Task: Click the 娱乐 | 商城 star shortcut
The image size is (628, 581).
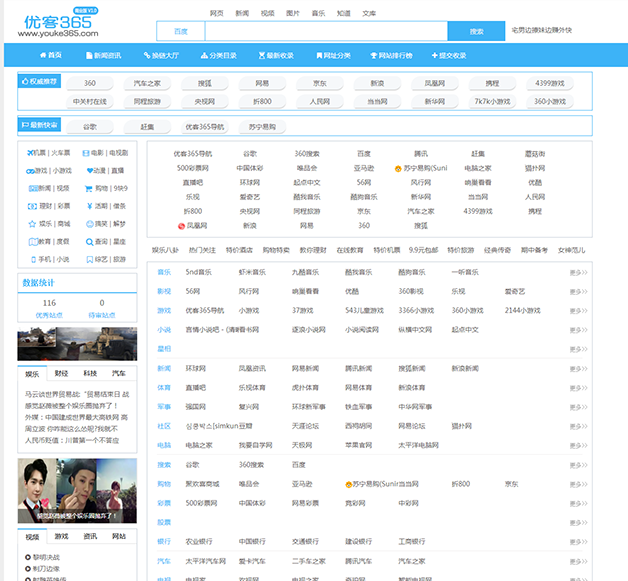Action: [48, 223]
